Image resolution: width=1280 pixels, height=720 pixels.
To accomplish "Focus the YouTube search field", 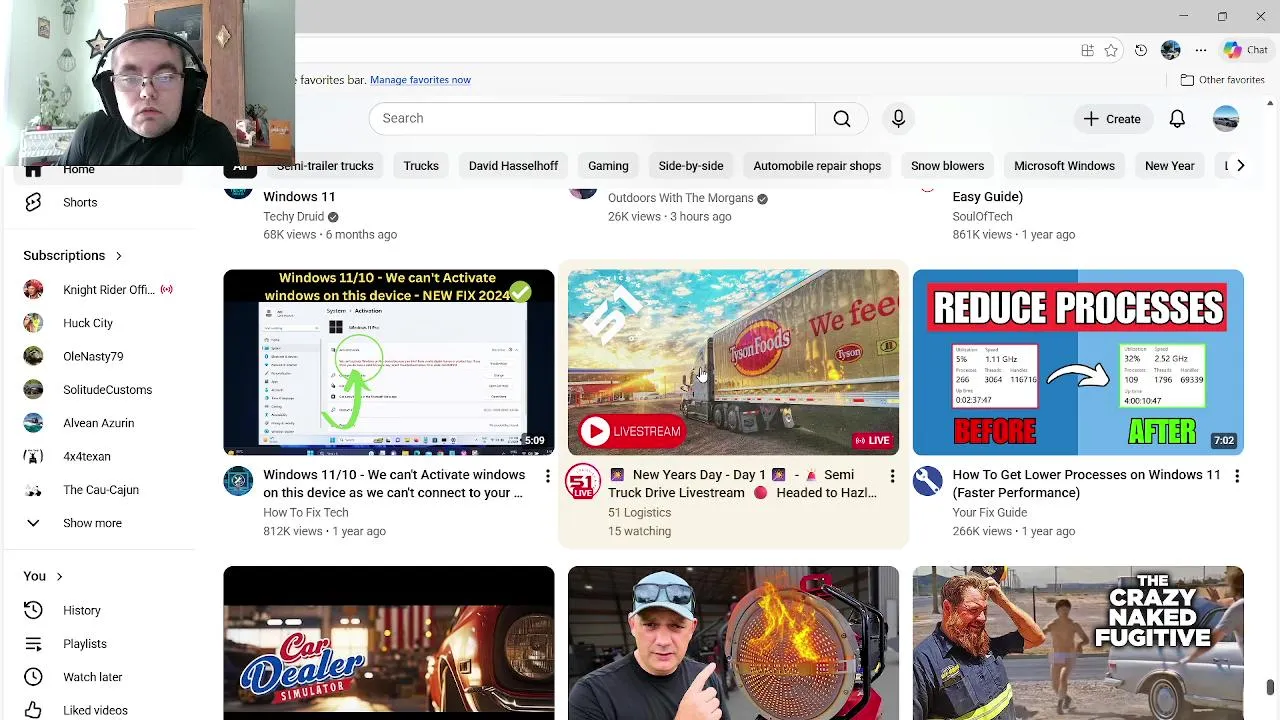I will click(x=592, y=118).
